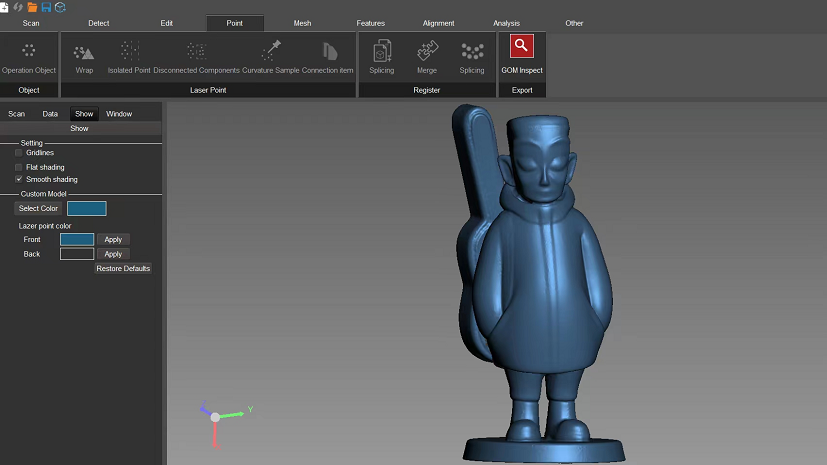Select the Isolated Point tool

click(x=129, y=59)
